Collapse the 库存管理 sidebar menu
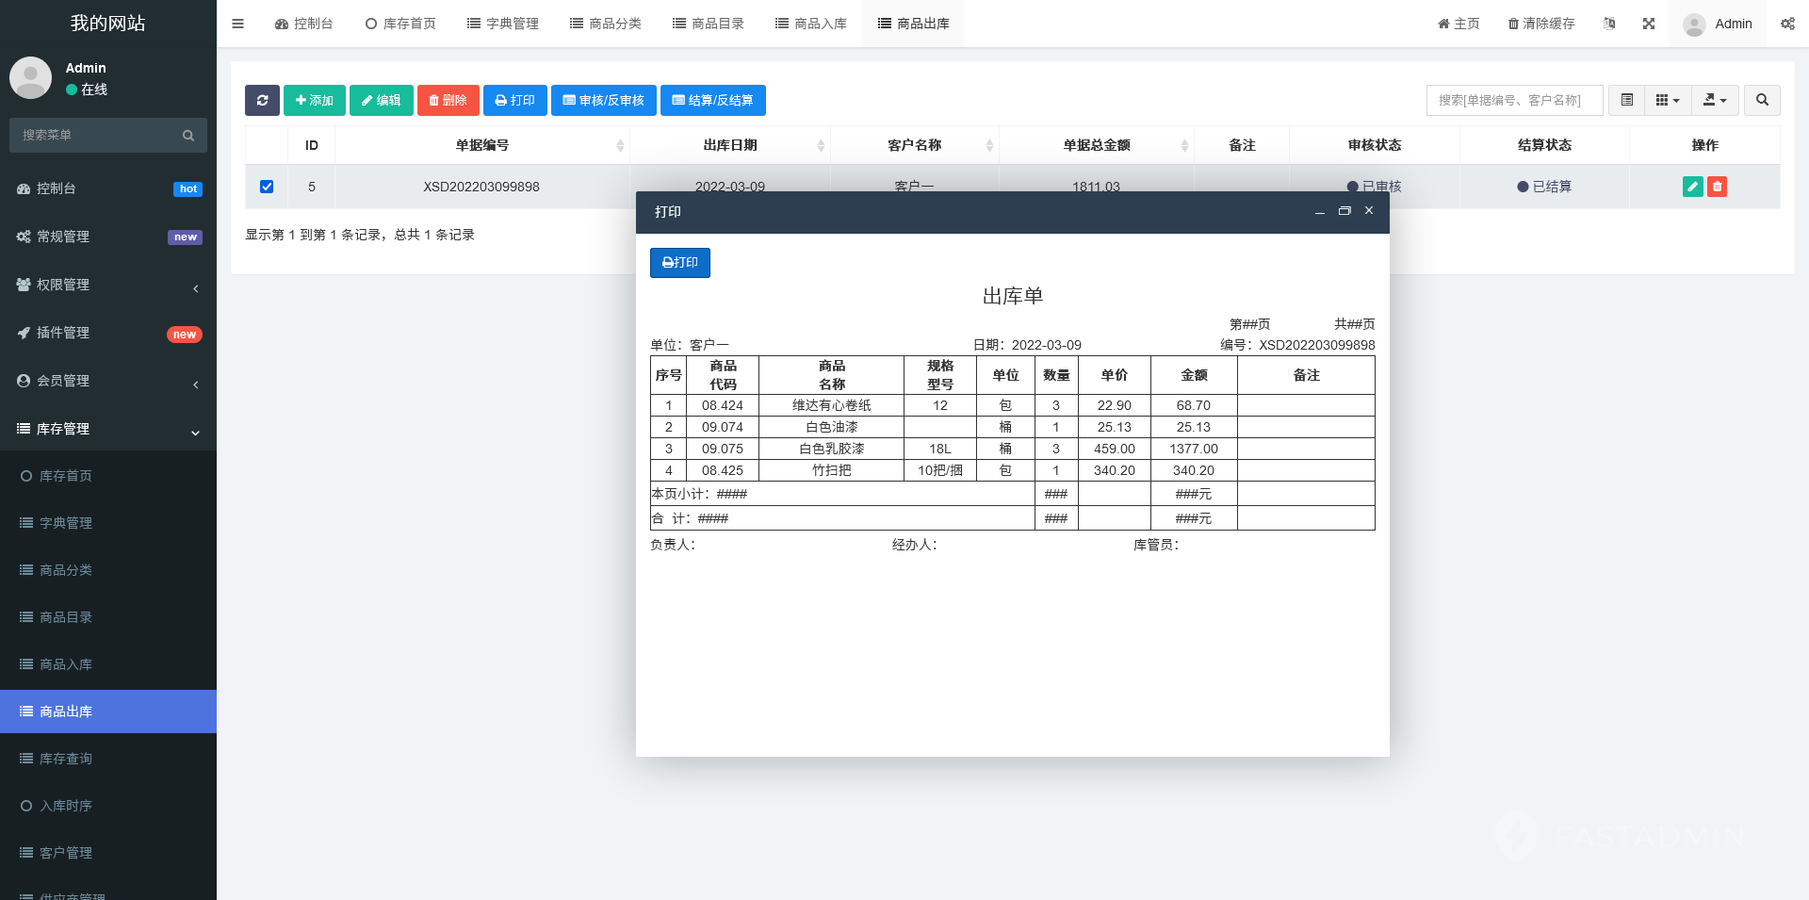Screen dimensions: 1809x900 tap(108, 429)
